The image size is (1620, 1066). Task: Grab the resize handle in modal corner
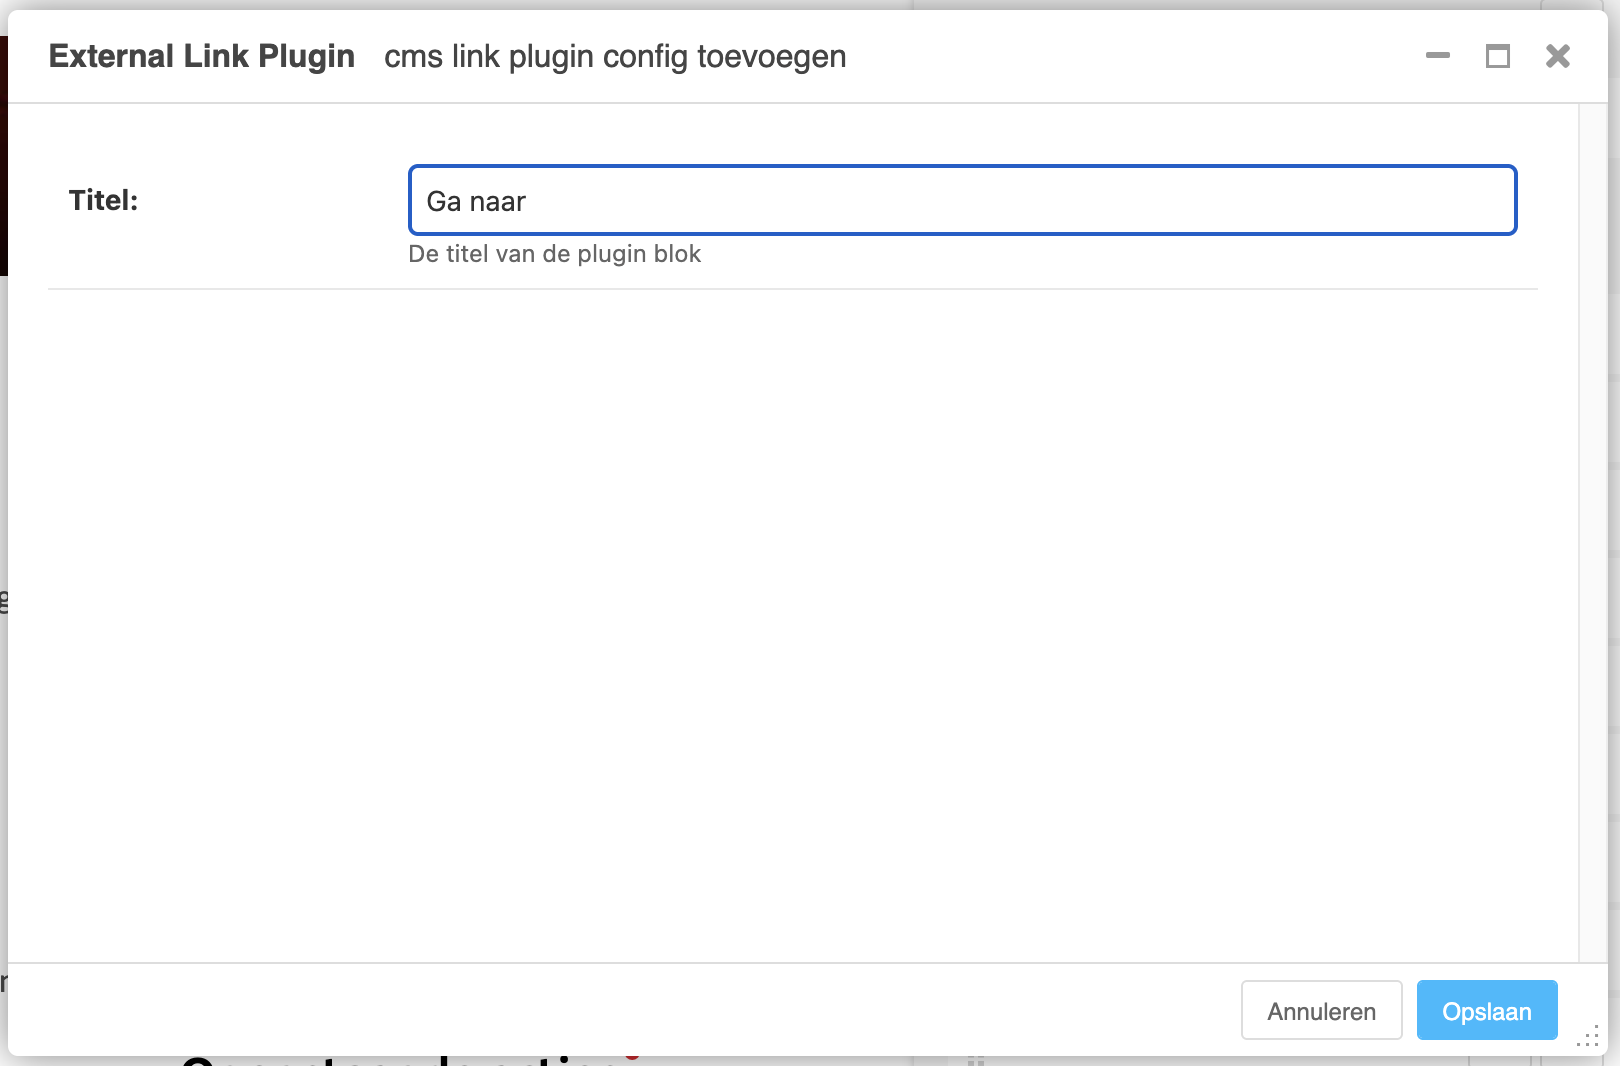coord(1587,1037)
